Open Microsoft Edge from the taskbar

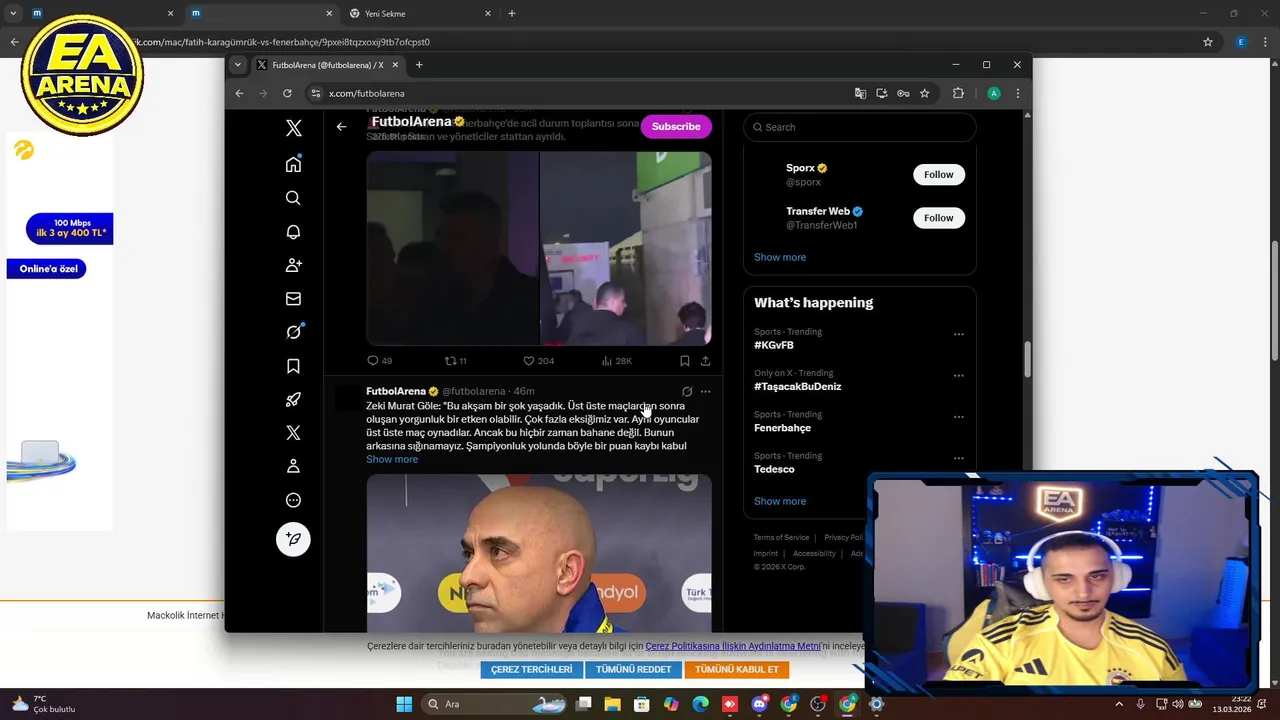tap(701, 704)
